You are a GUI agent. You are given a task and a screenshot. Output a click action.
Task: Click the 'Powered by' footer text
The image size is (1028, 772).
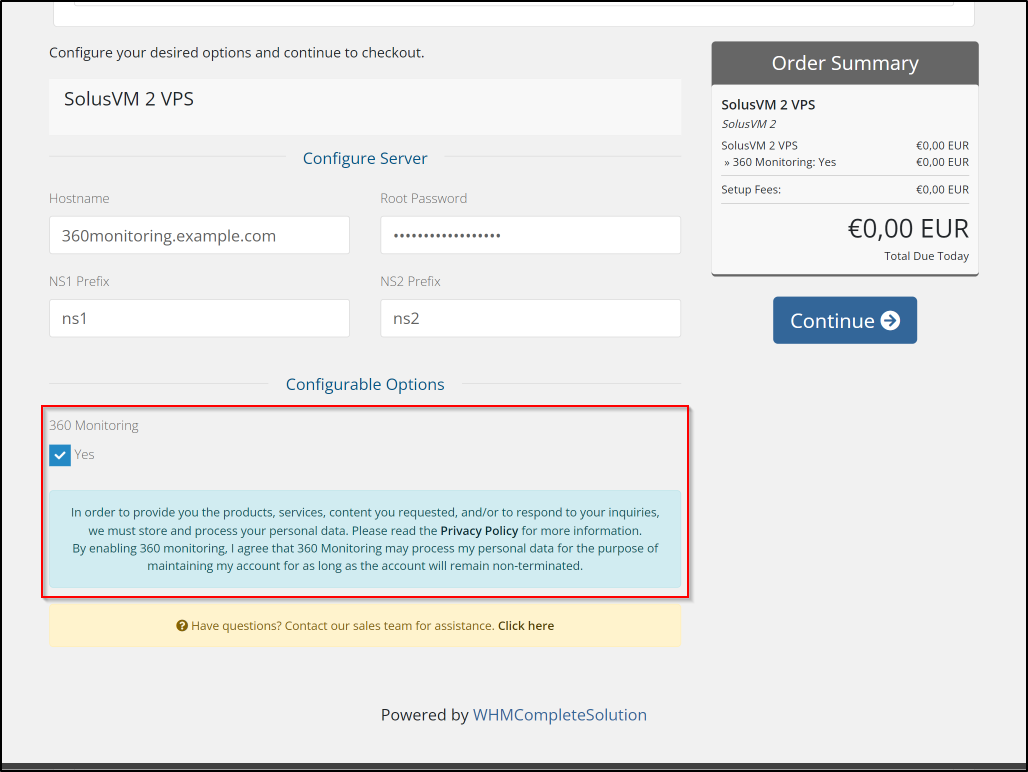click(x=424, y=715)
